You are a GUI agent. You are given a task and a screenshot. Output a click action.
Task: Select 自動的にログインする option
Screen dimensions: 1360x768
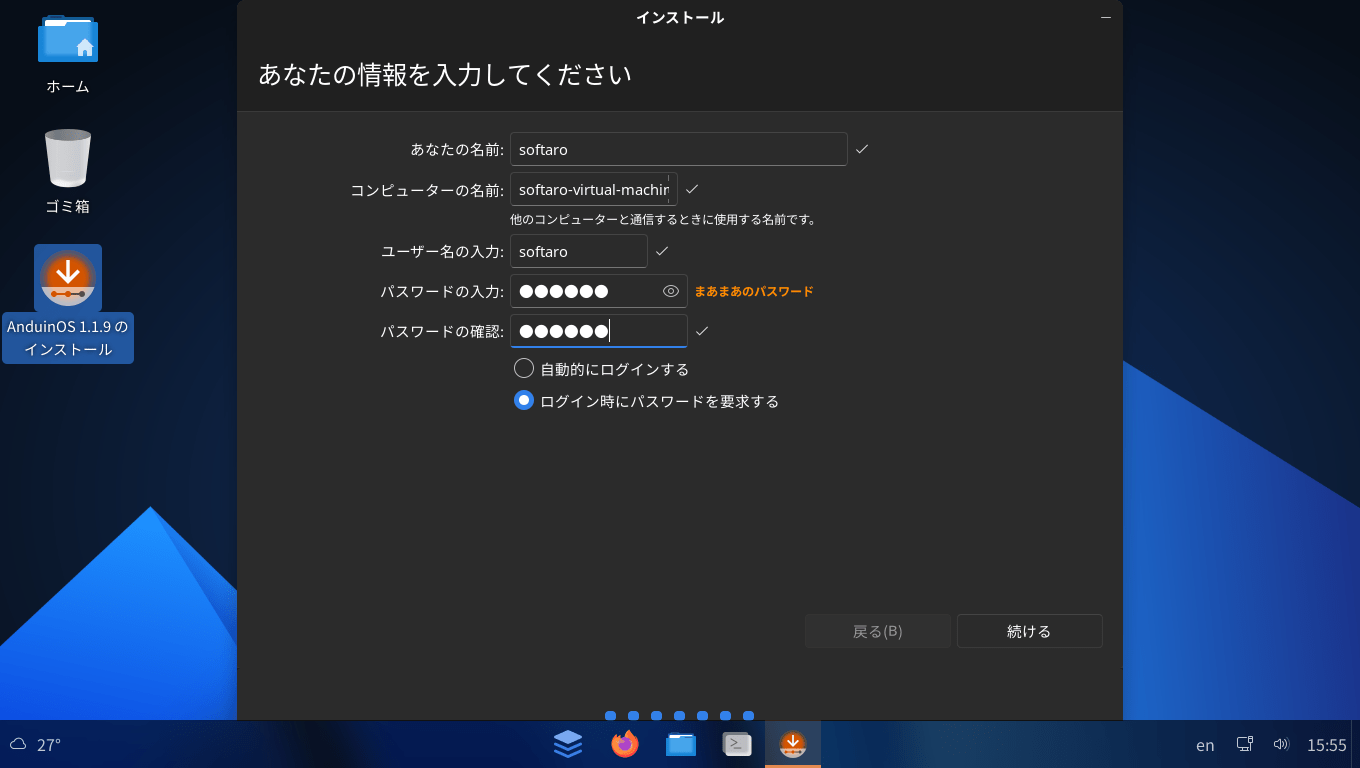pyautogui.click(x=524, y=369)
